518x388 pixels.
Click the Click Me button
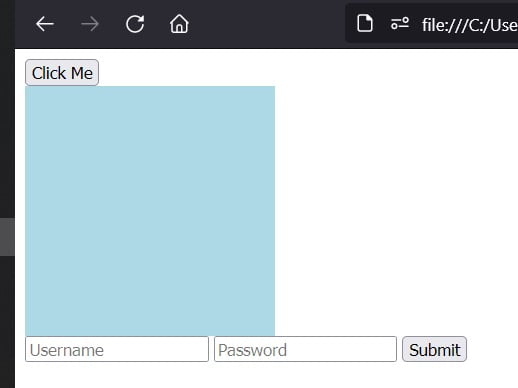pyautogui.click(x=62, y=73)
